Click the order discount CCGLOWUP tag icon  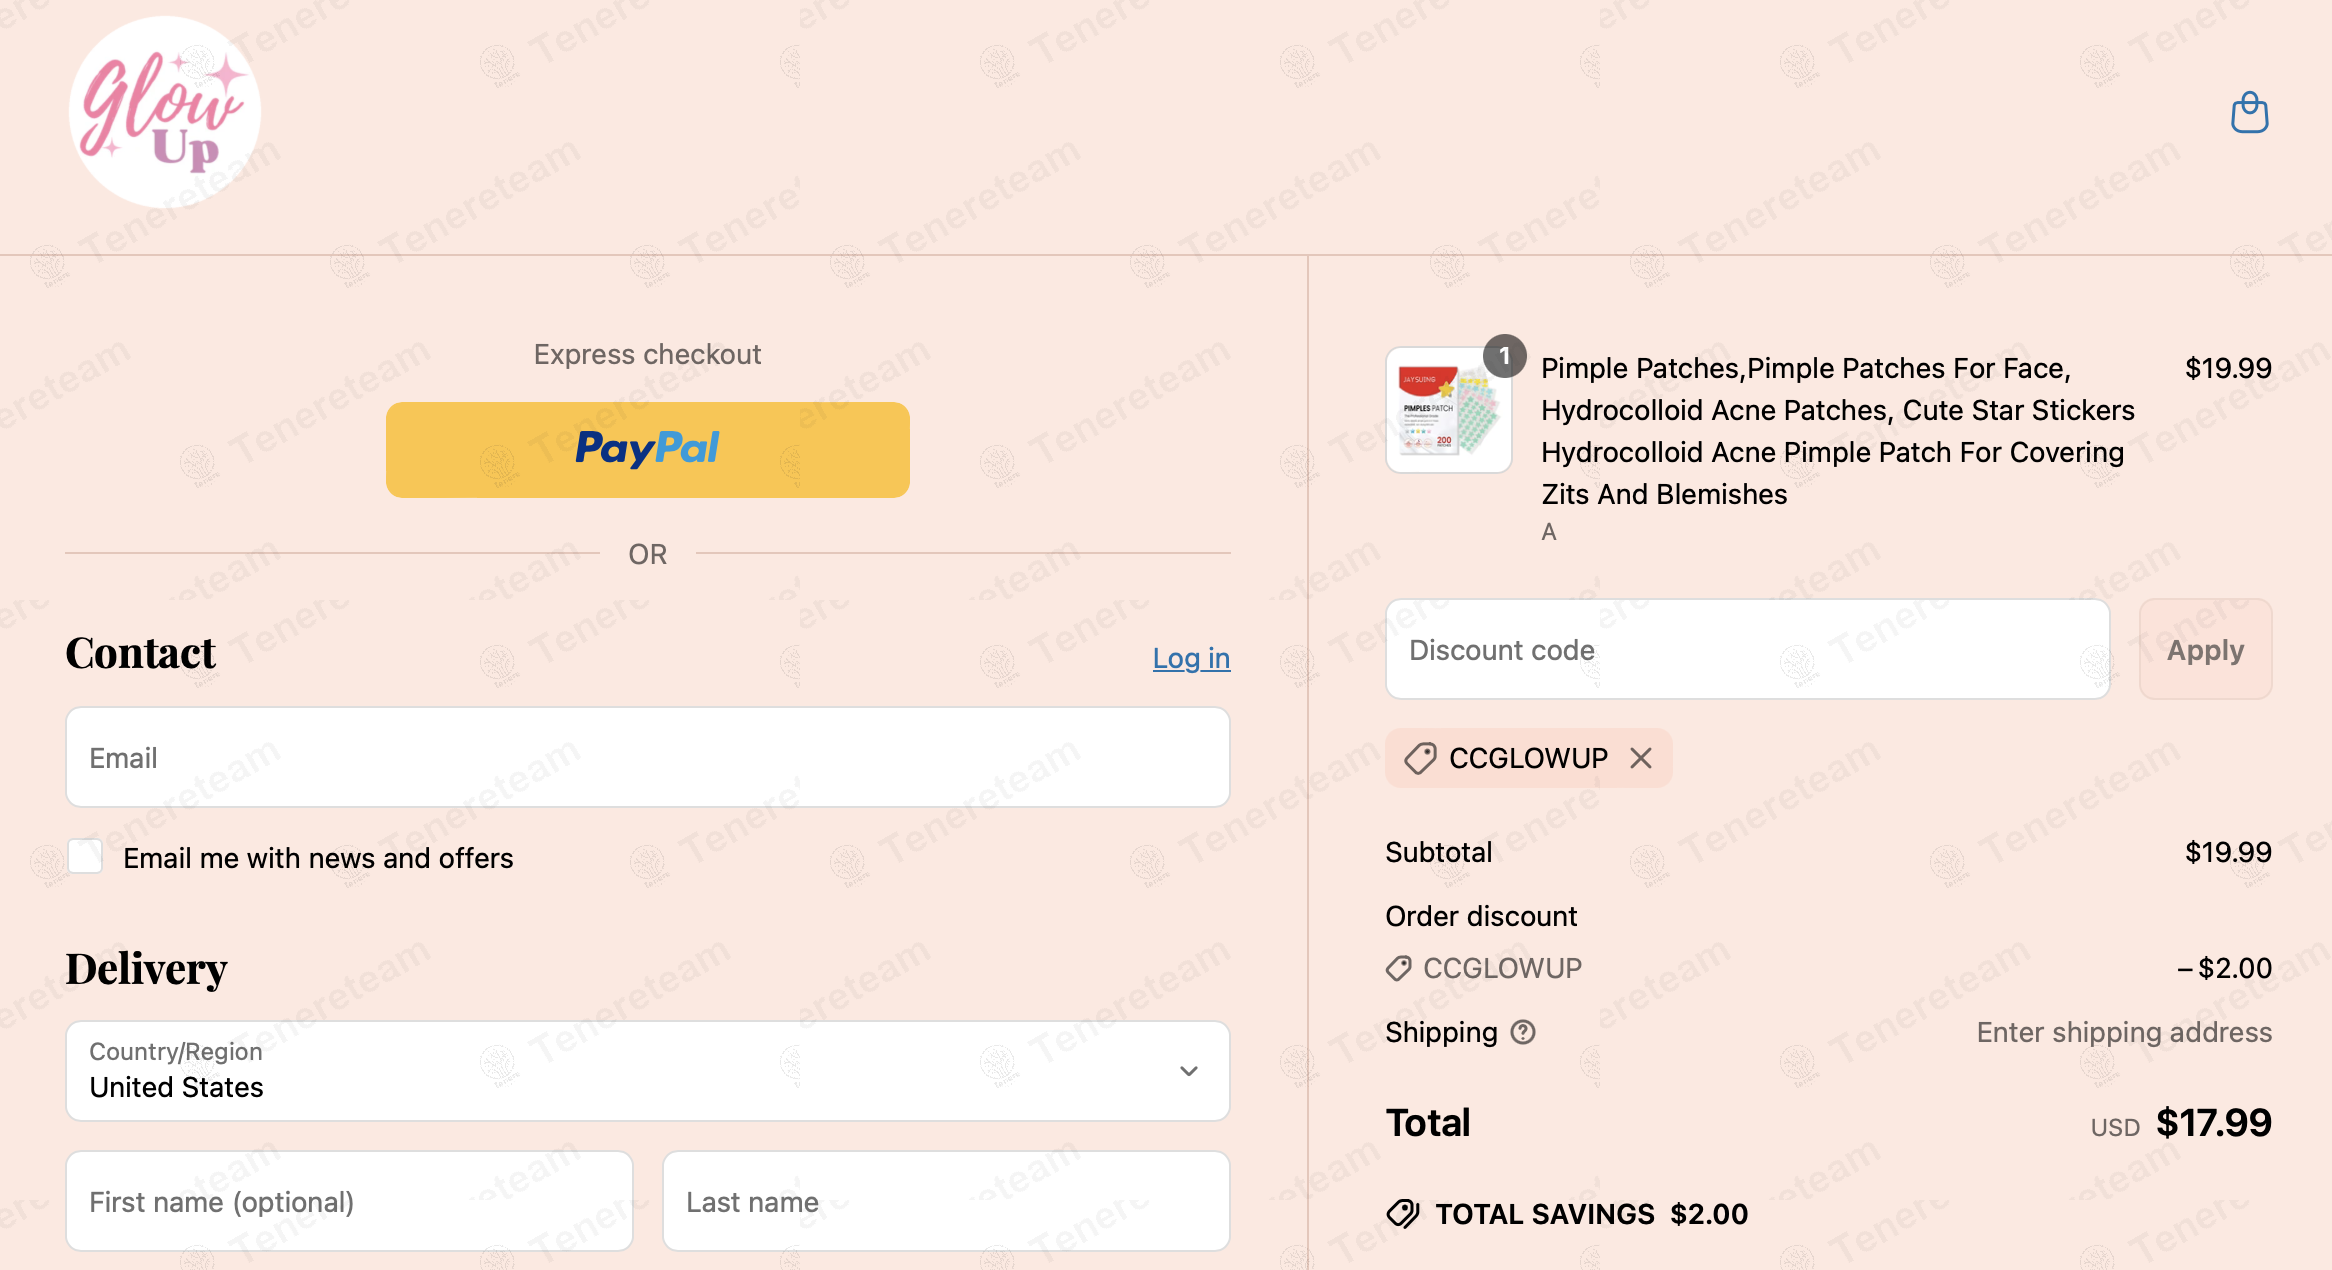point(1398,968)
